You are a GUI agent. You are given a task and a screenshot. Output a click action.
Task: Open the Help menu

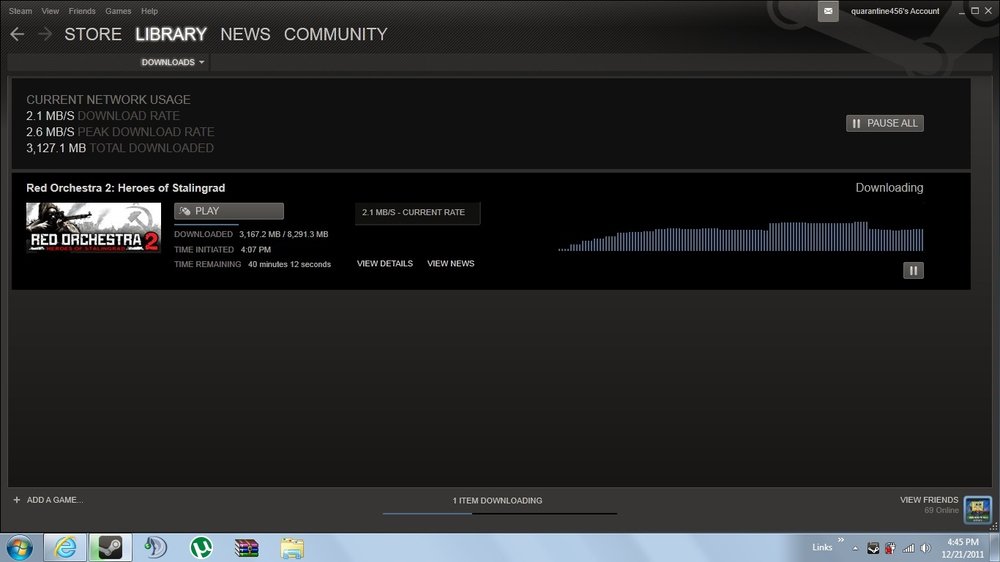click(149, 11)
